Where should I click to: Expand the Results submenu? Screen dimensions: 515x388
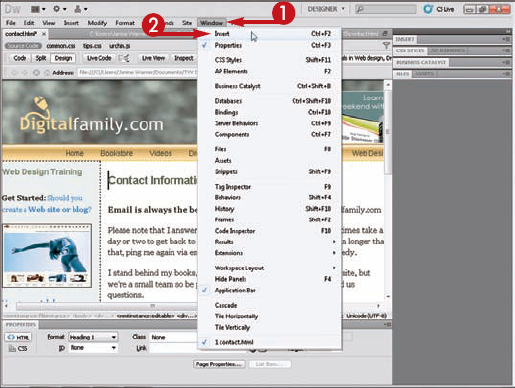pyautogui.click(x=269, y=242)
